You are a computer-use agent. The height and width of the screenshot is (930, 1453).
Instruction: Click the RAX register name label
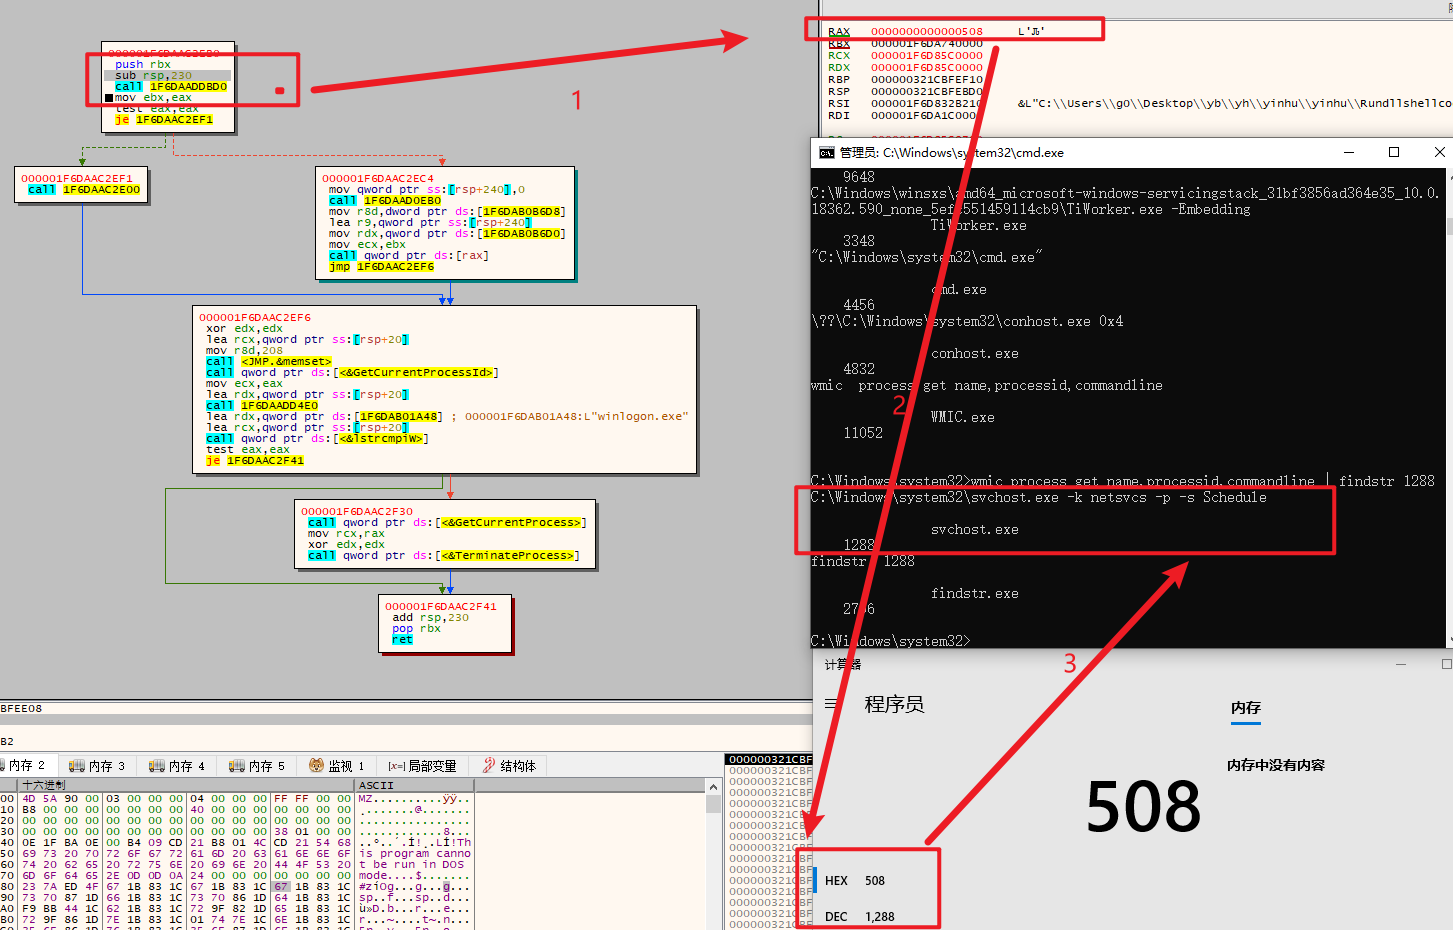[839, 32]
